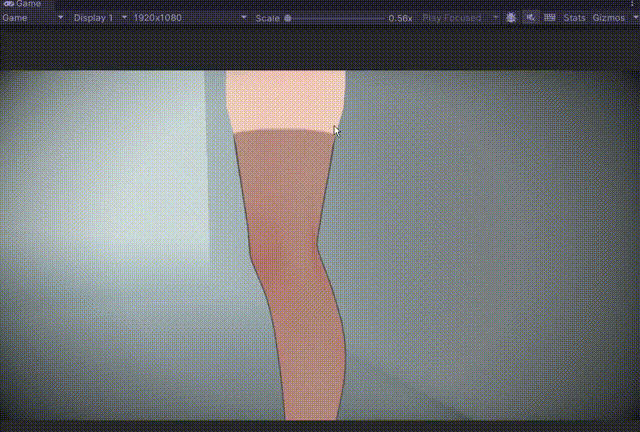
Task: Toggle the Stats overlay
Action: click(574, 18)
